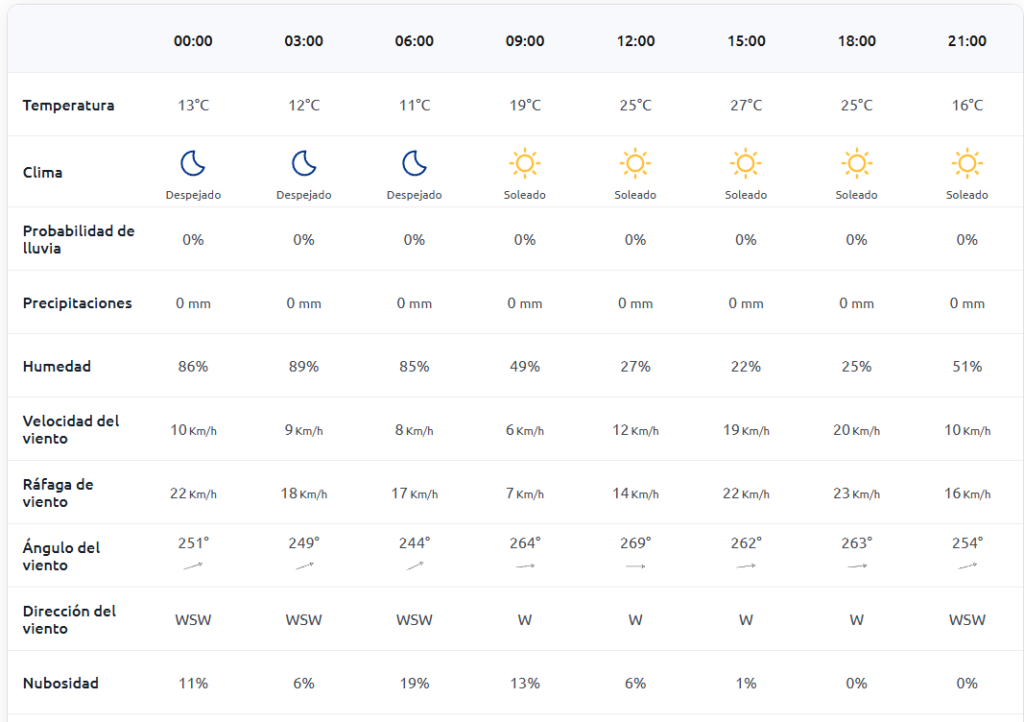Click the sun icon under 18:00
1024x722 pixels.
point(856,163)
